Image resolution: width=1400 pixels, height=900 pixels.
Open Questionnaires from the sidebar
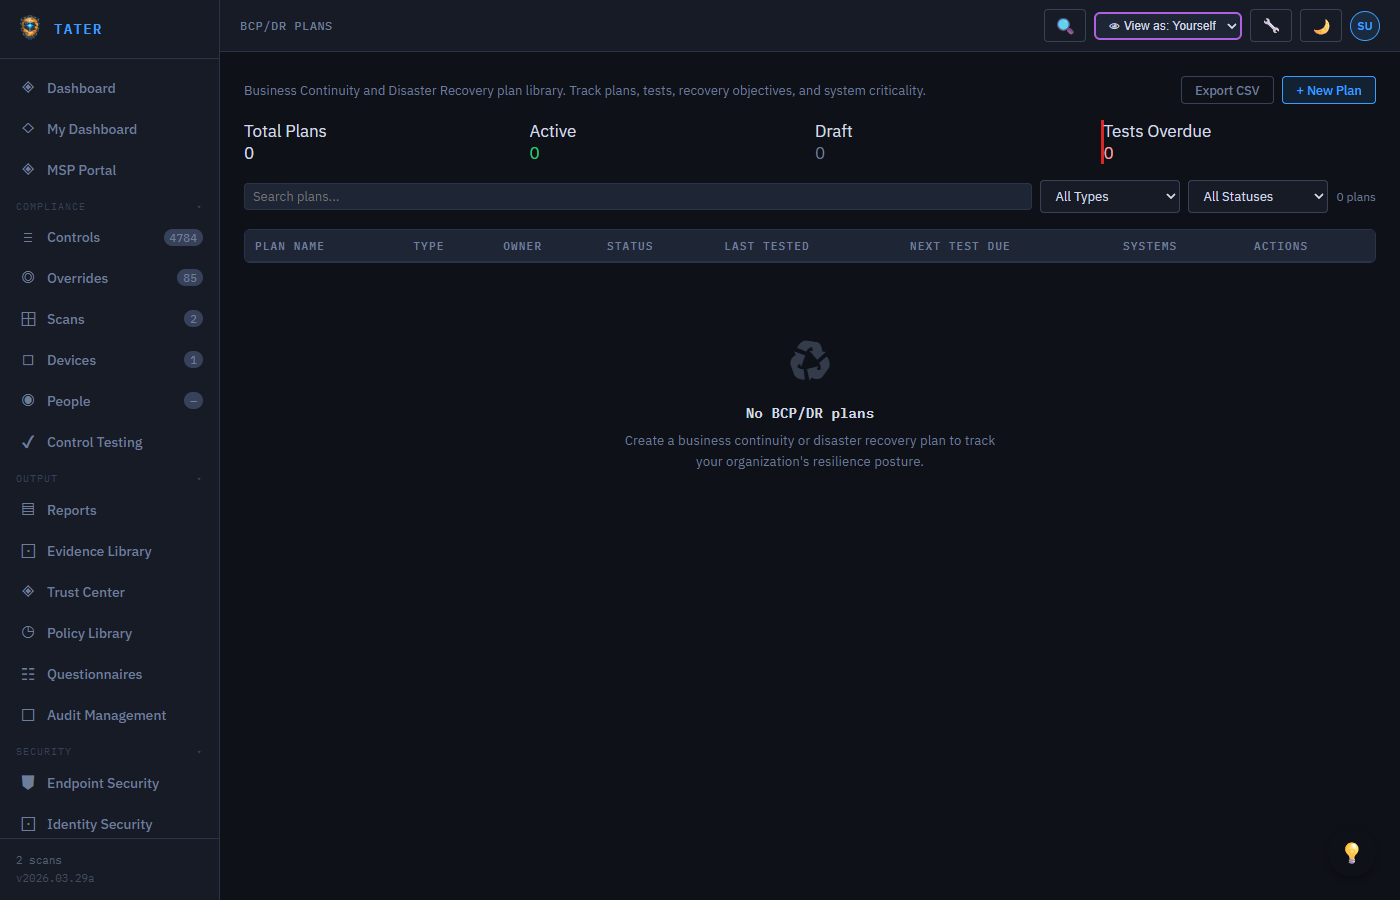point(110,674)
